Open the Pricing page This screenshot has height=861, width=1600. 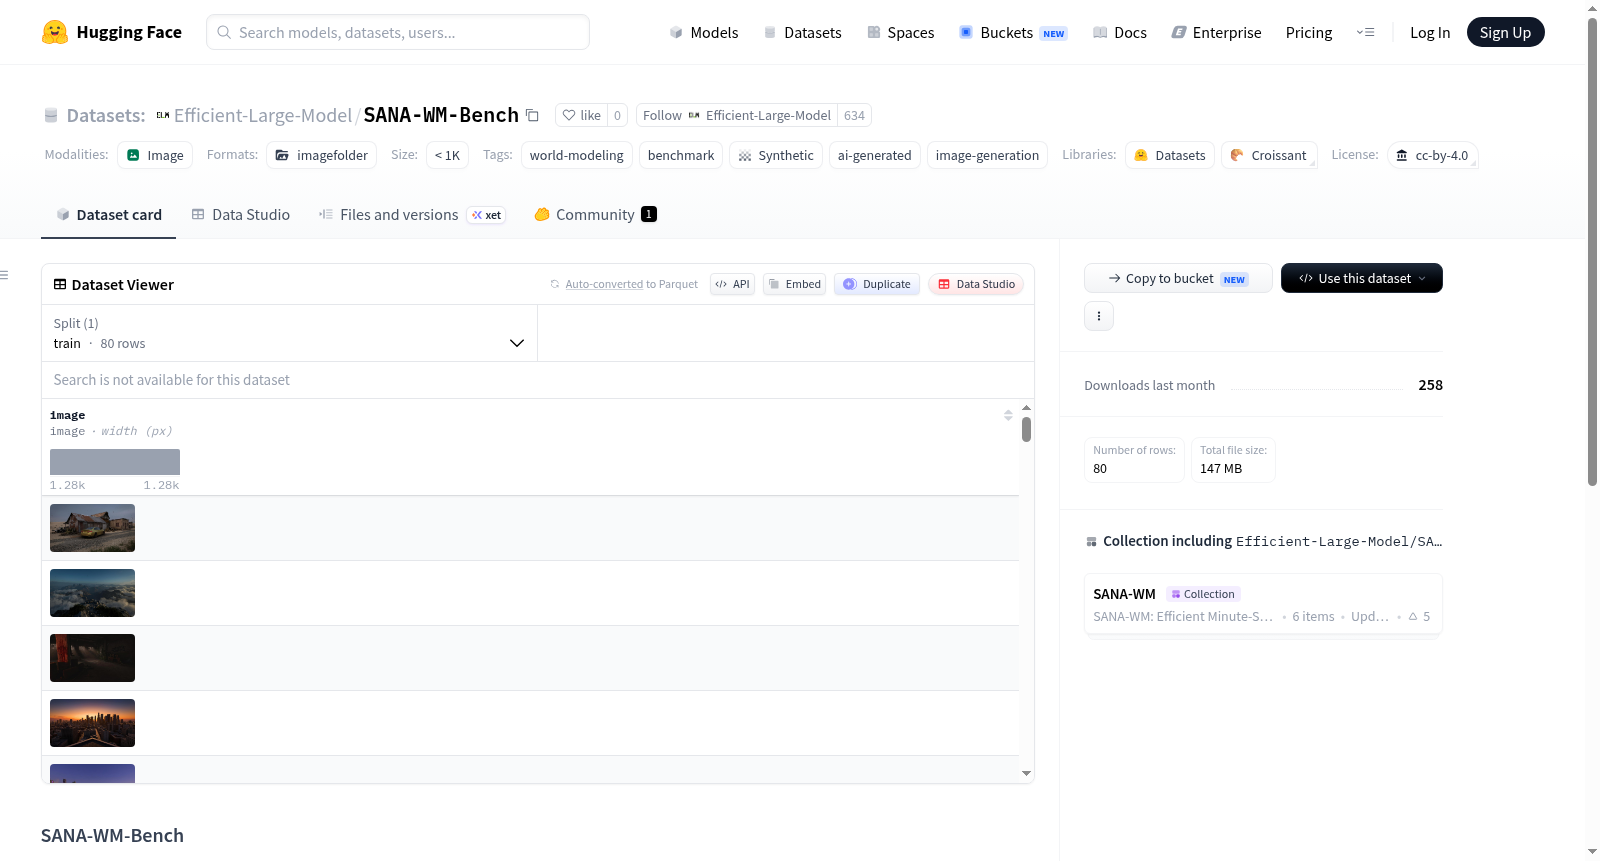point(1309,32)
